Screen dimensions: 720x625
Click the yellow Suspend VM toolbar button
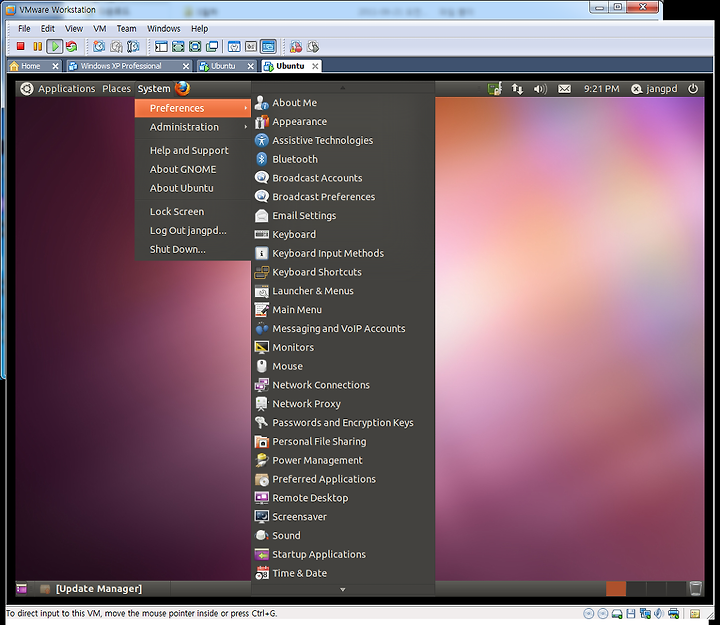click(38, 46)
